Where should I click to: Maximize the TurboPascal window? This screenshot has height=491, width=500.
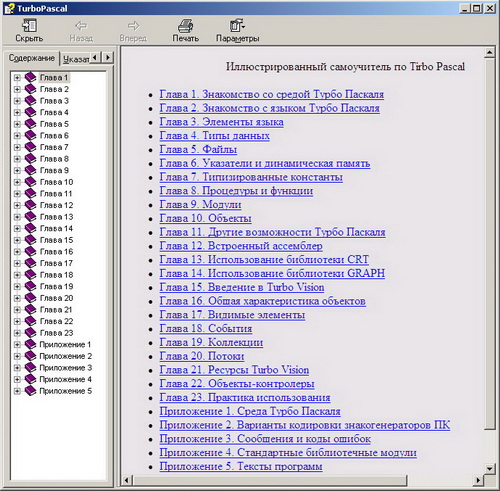(x=477, y=8)
